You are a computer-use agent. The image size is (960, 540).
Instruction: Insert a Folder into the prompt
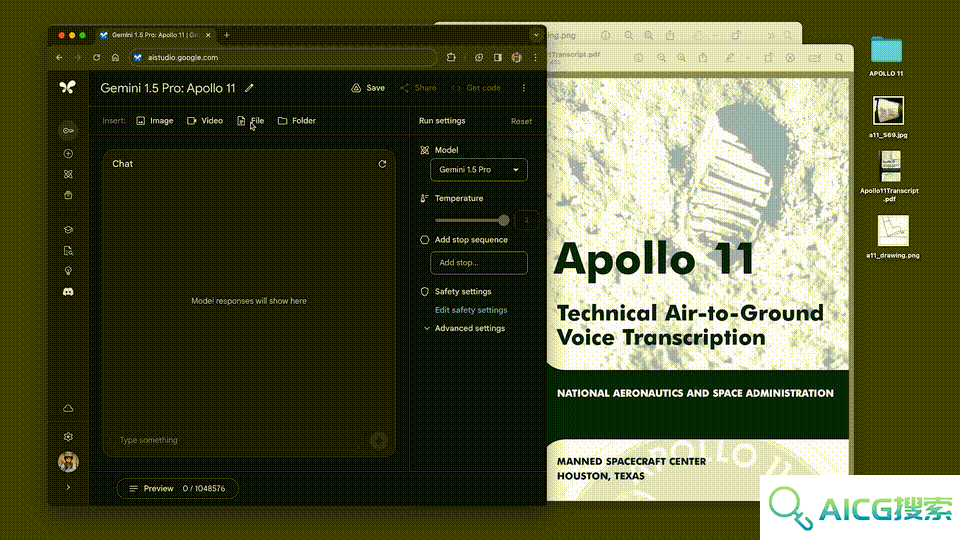(297, 121)
